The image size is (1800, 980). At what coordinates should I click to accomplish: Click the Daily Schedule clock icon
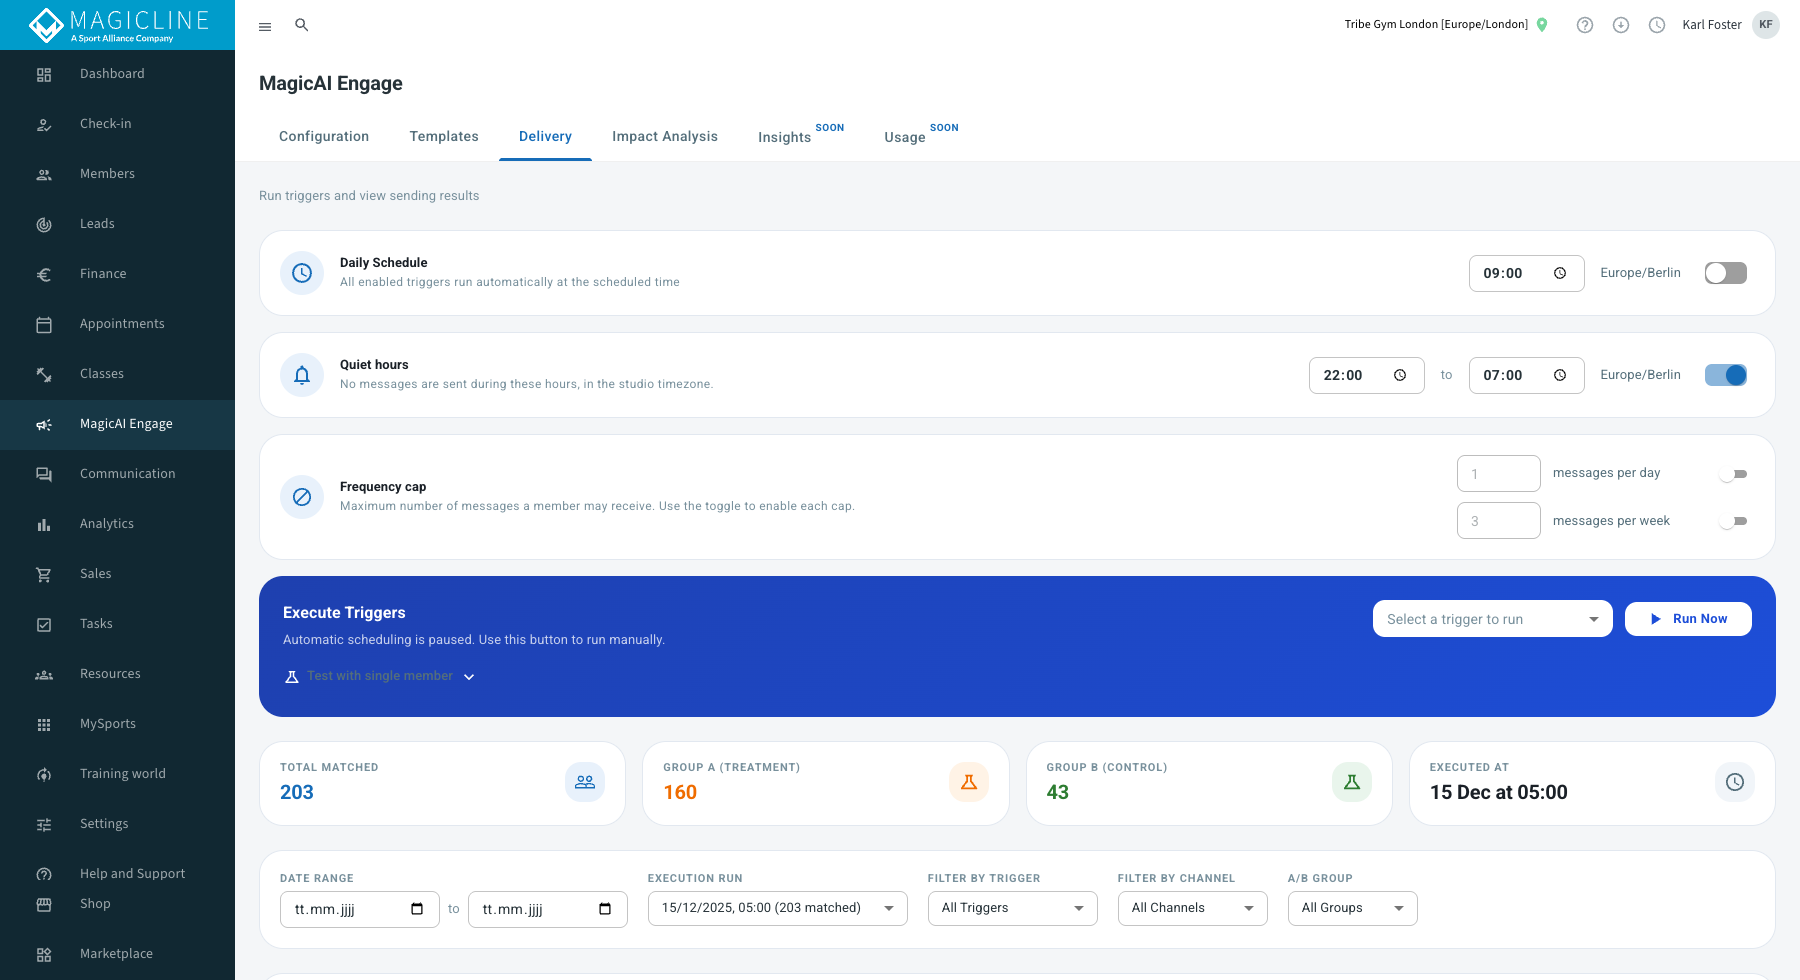[302, 273]
